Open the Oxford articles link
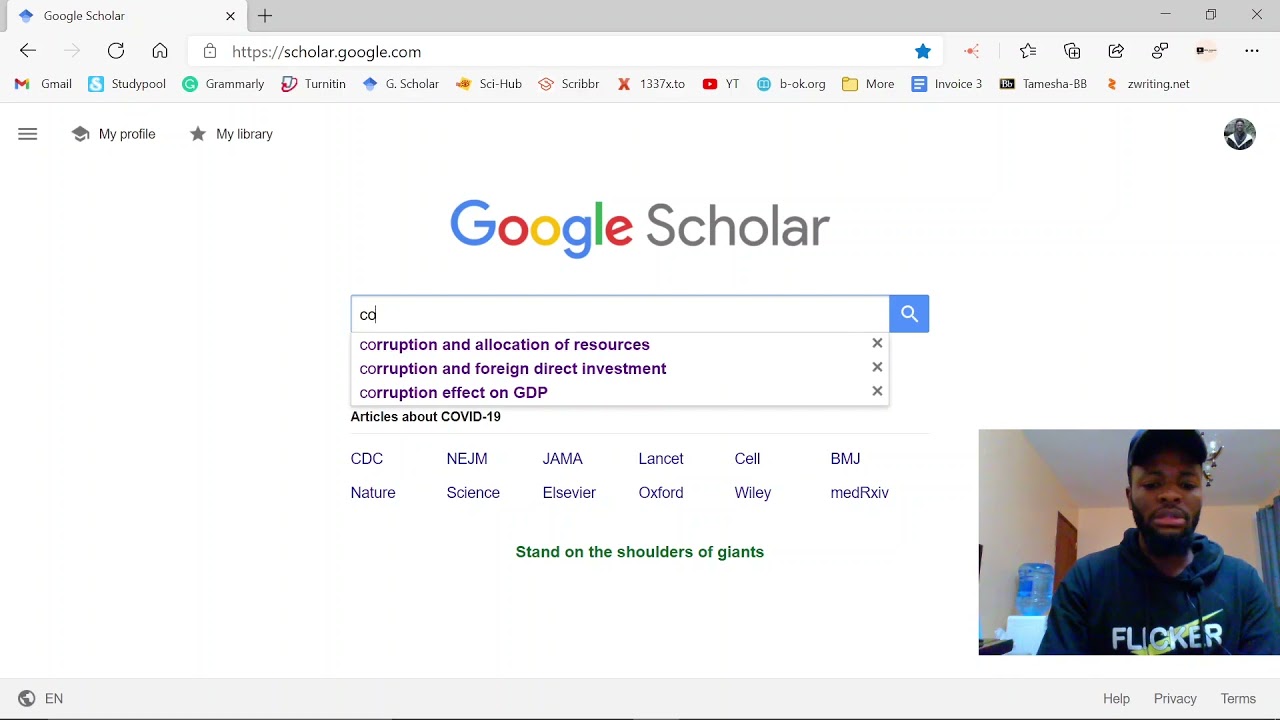The height and width of the screenshot is (720, 1280). coord(661,492)
